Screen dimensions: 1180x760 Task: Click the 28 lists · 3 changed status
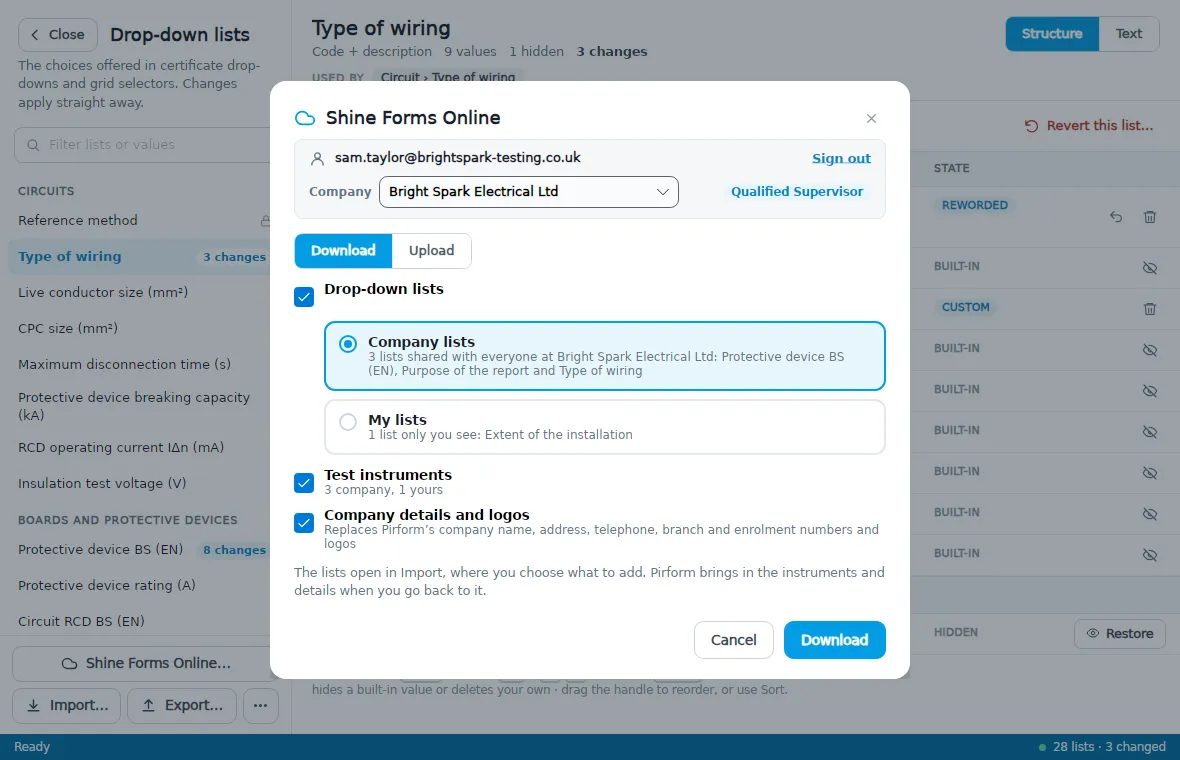point(1102,746)
